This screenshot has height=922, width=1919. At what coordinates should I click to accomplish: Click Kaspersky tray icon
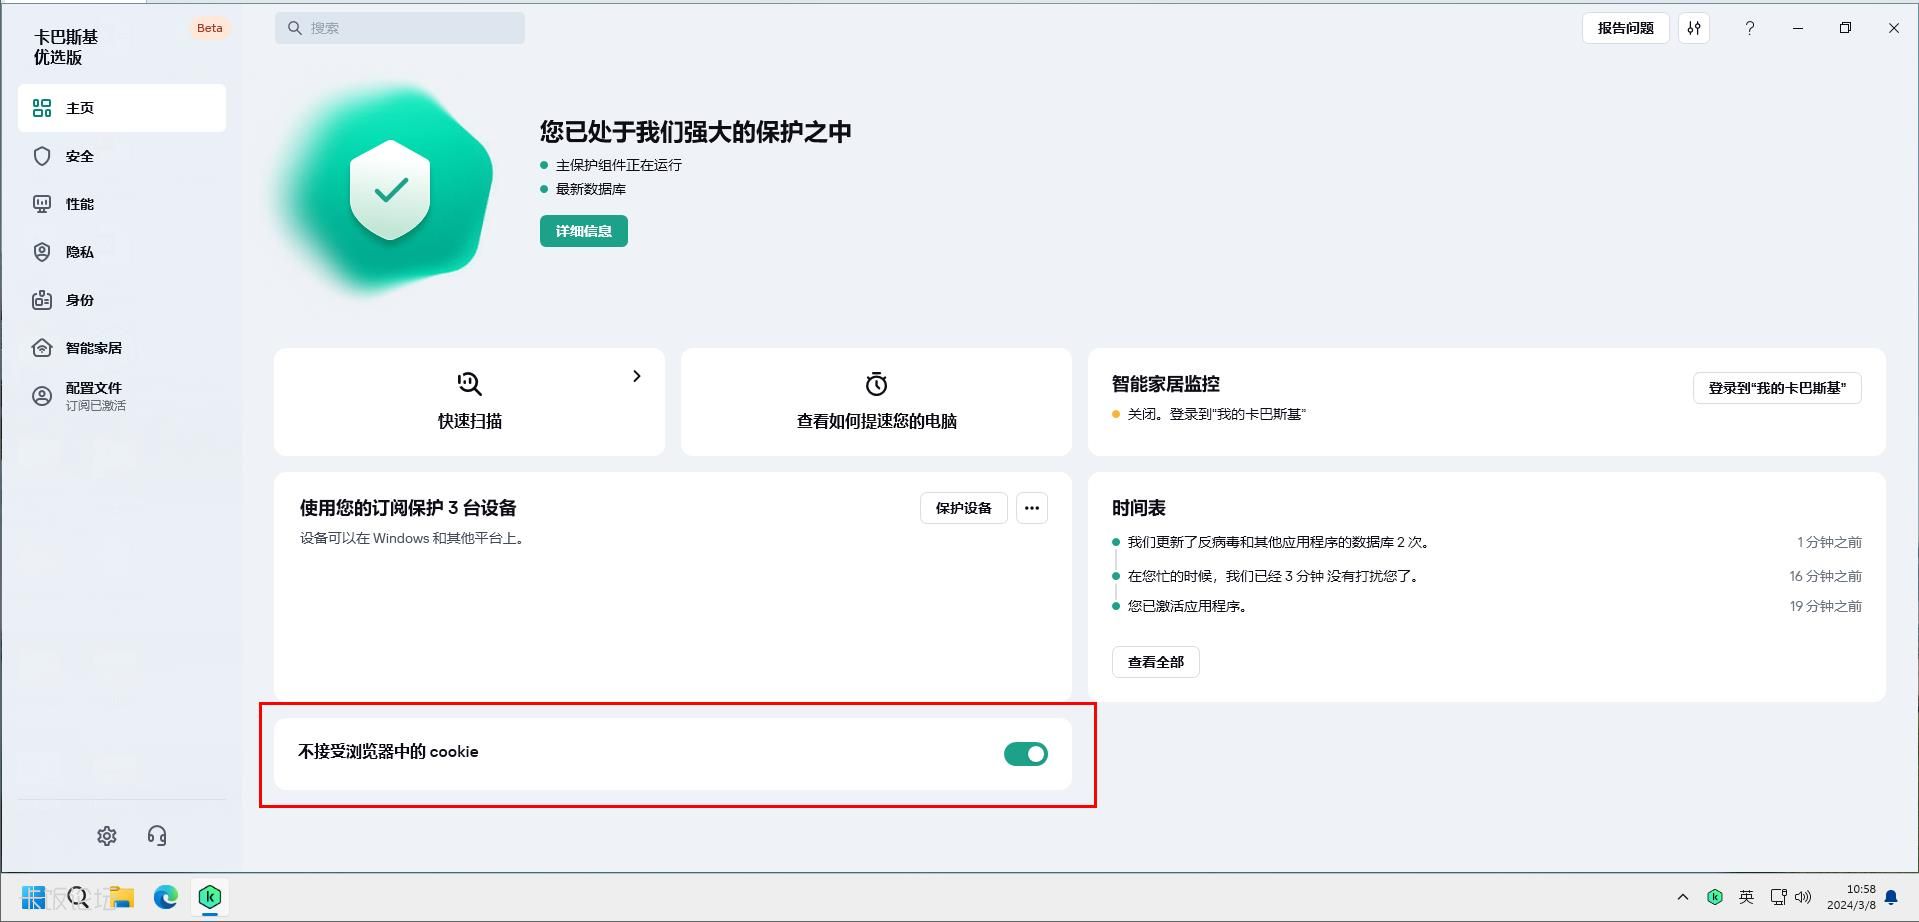point(1715,897)
